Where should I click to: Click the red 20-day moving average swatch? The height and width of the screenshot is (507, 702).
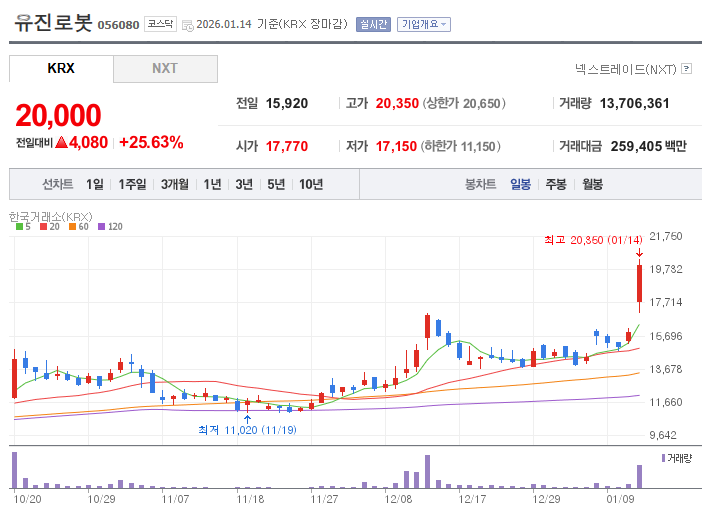coord(43,227)
